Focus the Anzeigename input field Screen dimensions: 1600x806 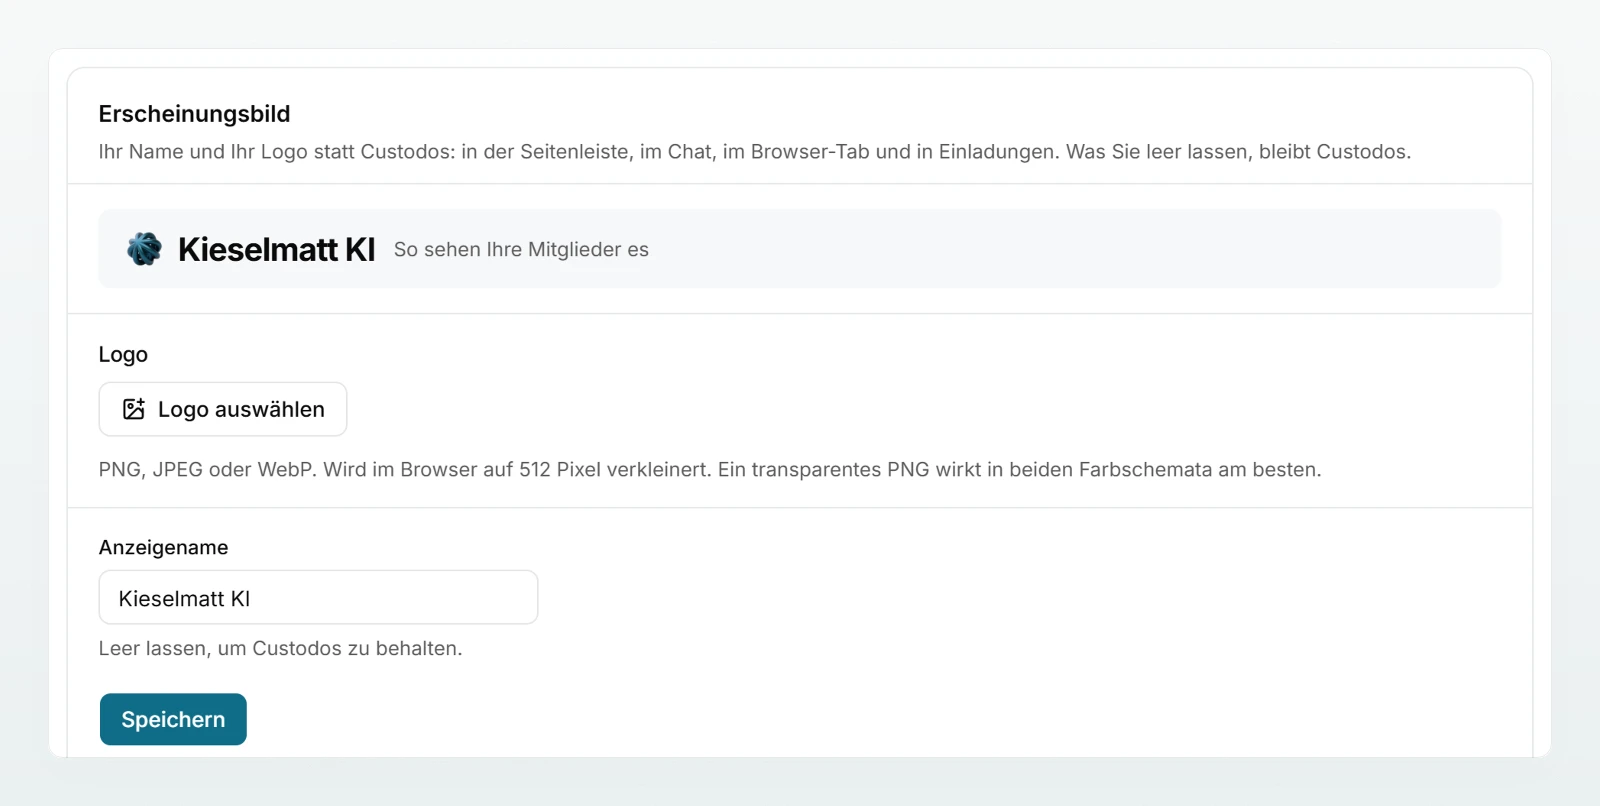(318, 597)
